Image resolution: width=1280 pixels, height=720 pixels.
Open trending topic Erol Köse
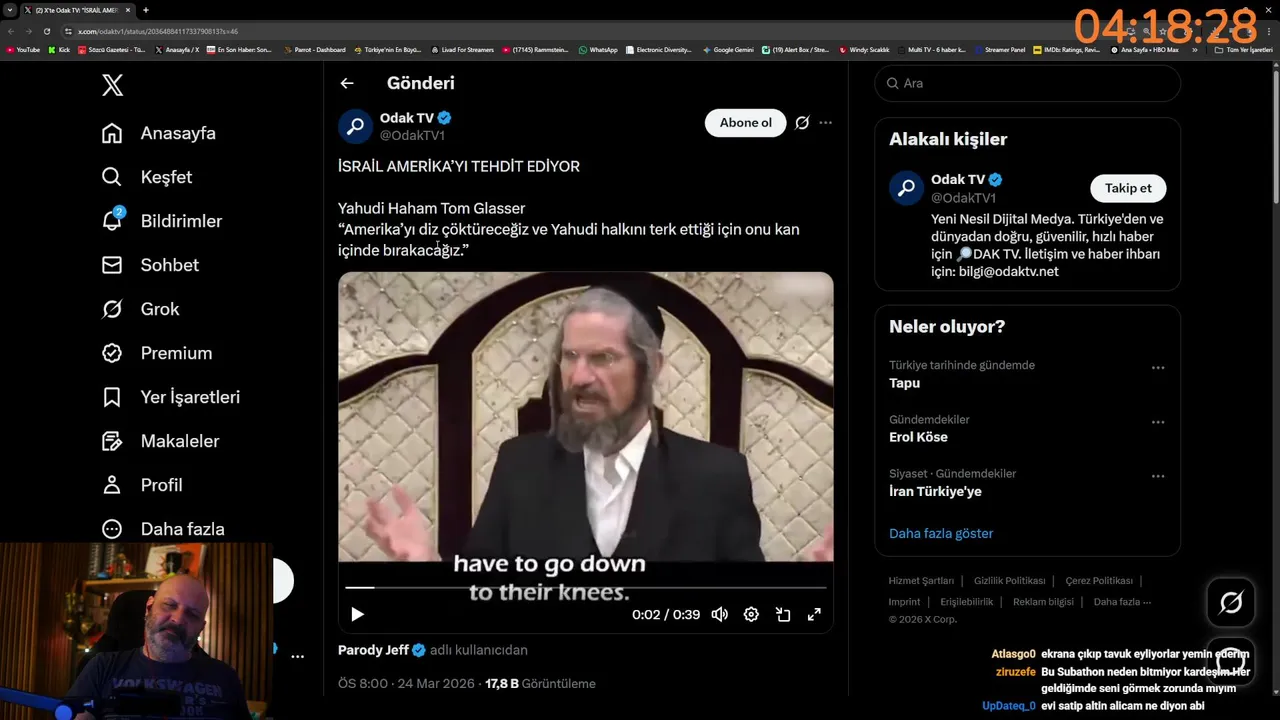[x=918, y=437]
